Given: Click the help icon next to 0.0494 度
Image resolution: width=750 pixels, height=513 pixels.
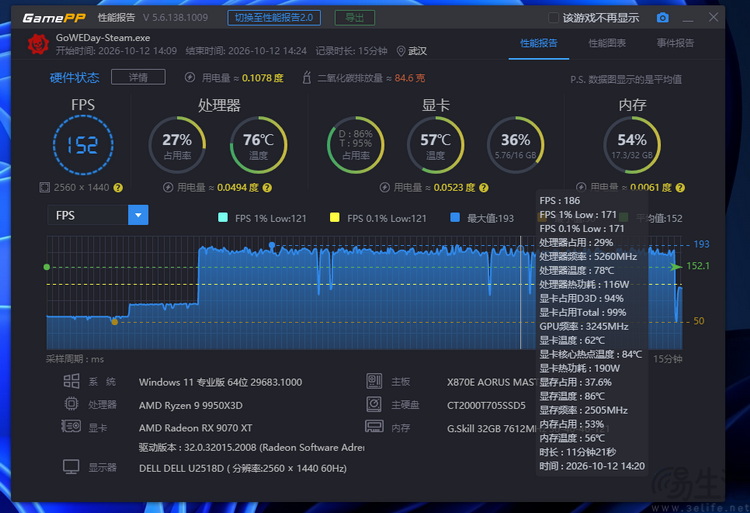Looking at the screenshot, I should pyautogui.click(x=267, y=188).
